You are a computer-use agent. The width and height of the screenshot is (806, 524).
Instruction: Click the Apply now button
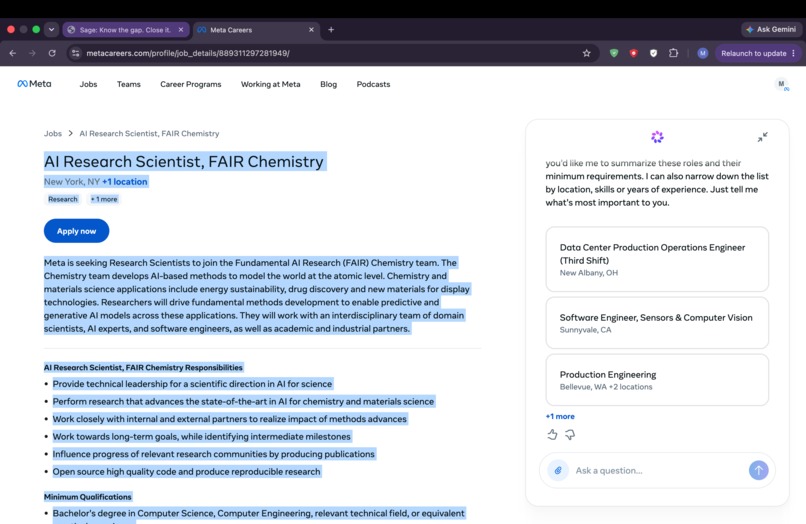[77, 231]
